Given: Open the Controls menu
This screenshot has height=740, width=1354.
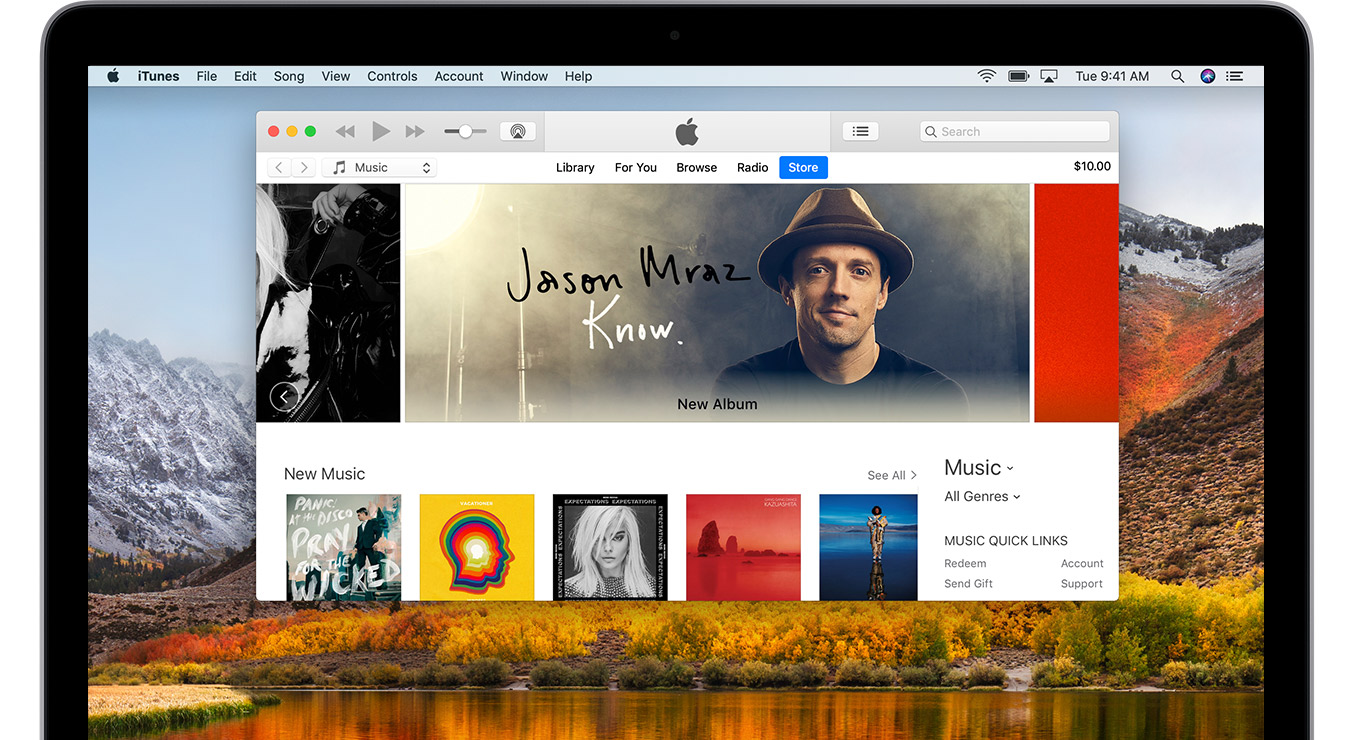Looking at the screenshot, I should coord(392,76).
